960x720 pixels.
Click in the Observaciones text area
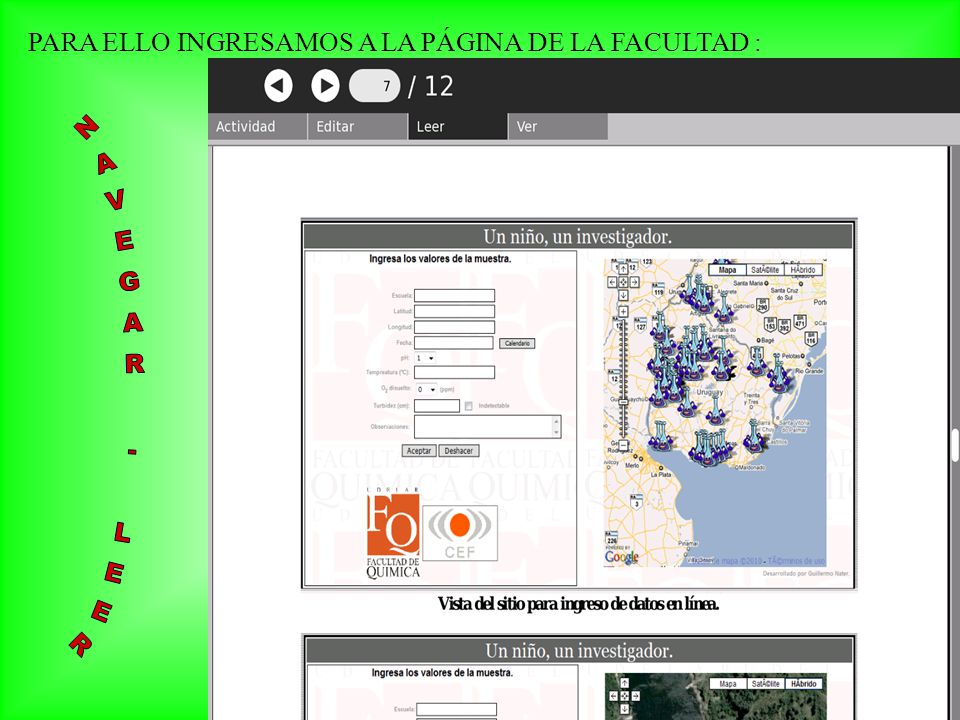point(483,427)
